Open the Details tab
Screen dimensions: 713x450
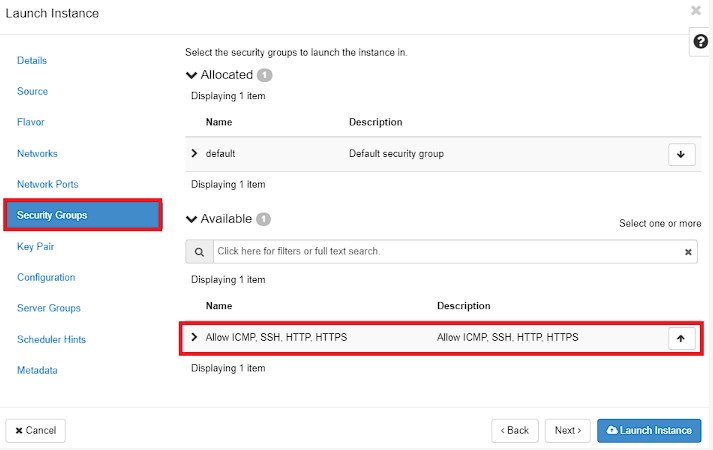click(32, 60)
